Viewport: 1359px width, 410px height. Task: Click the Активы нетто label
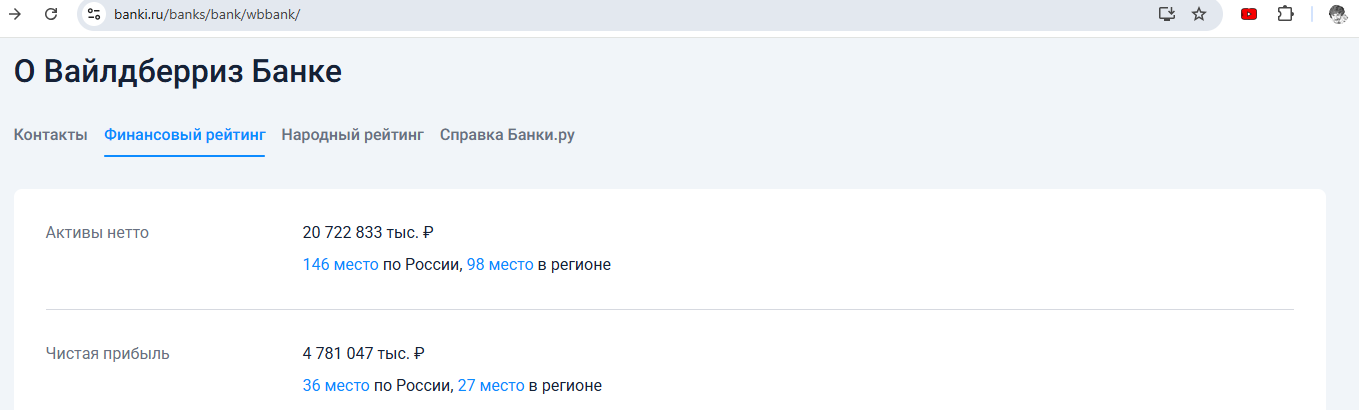[x=97, y=233]
